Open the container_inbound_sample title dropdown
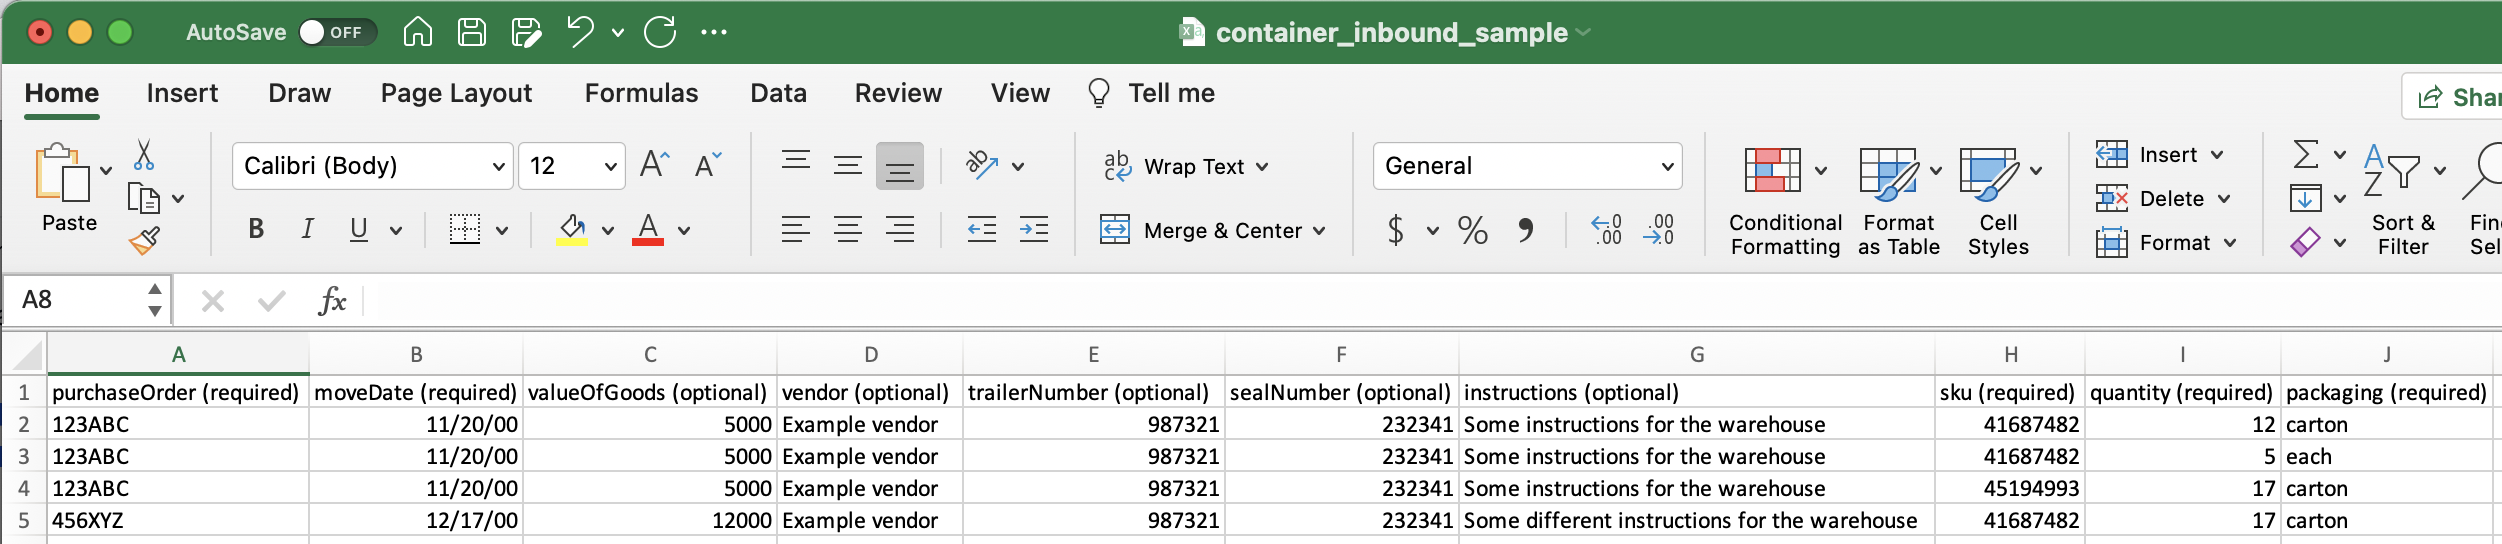Screen dimensions: 2502x544 (x=1584, y=33)
